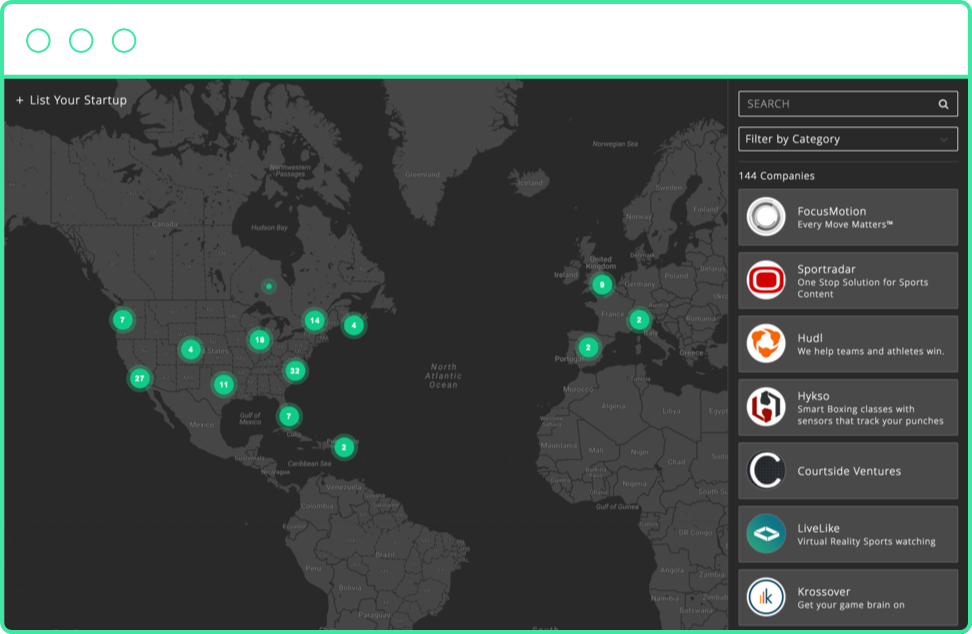Select the LiveLike company name

point(818,528)
